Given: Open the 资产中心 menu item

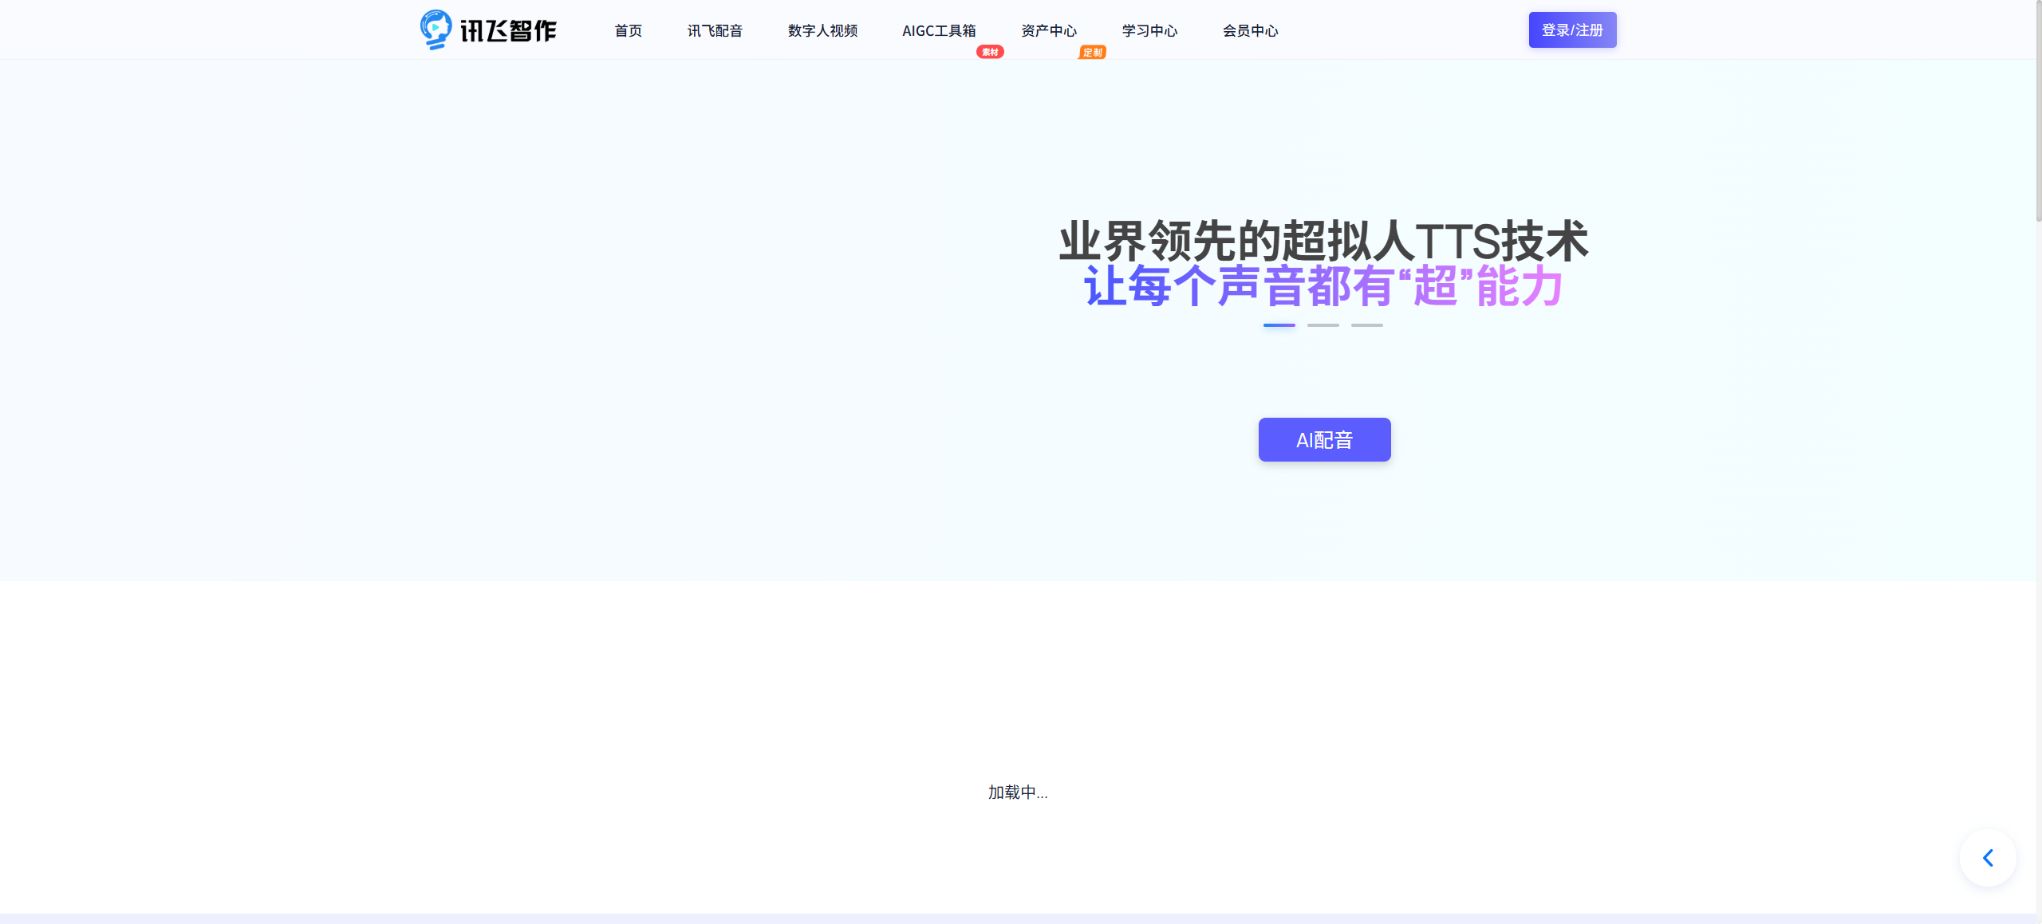Looking at the screenshot, I should point(1049,31).
